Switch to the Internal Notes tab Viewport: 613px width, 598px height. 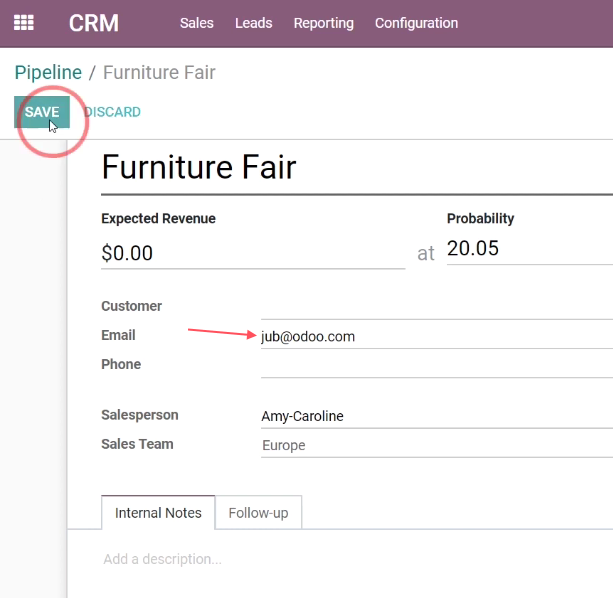tap(158, 512)
